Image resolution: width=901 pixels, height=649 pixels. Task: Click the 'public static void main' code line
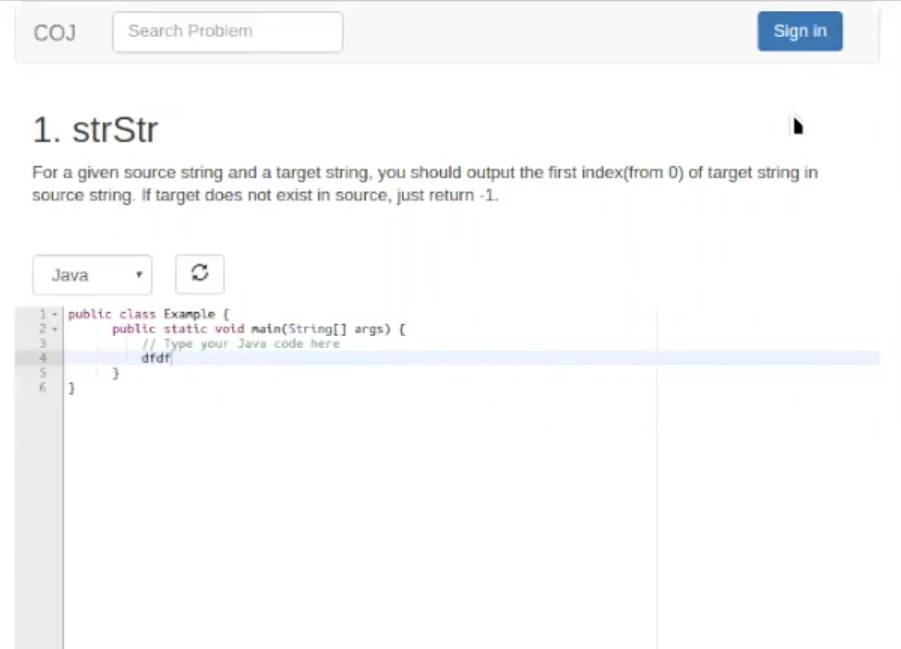coord(259,329)
